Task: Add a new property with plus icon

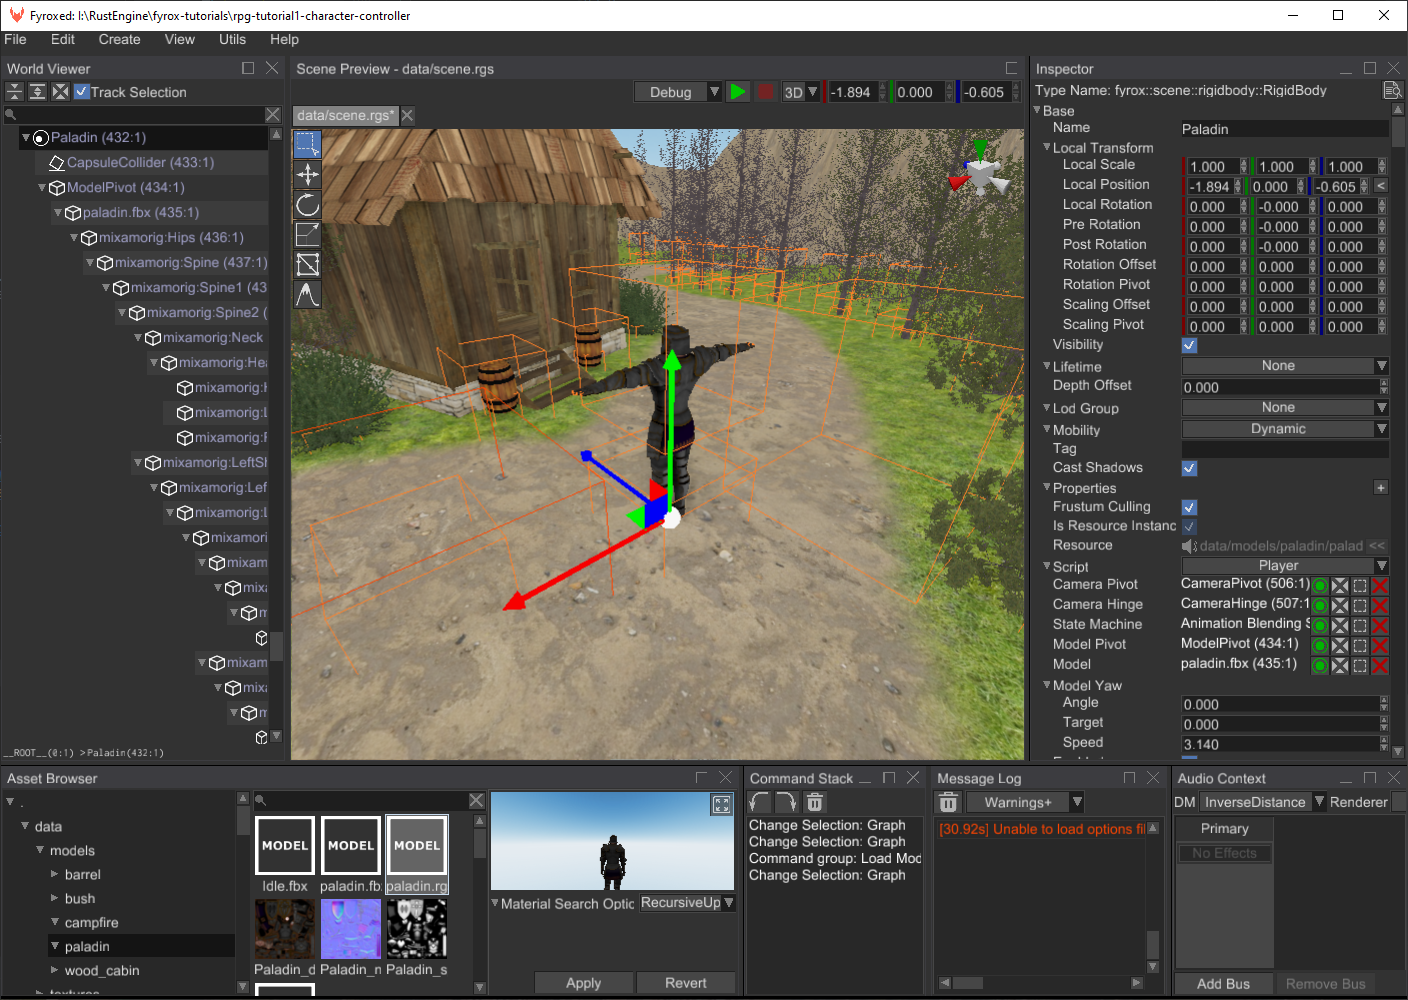Action: pyautogui.click(x=1380, y=488)
